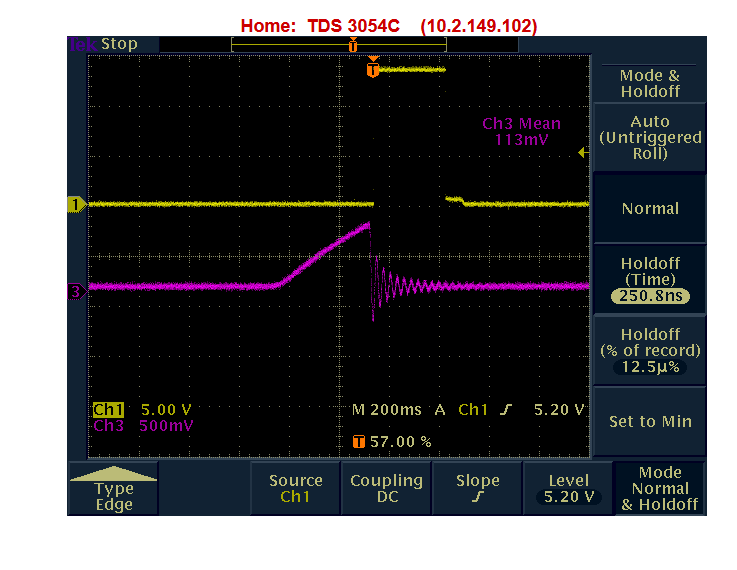Click the Ch3 ground reference marker

tap(74, 292)
